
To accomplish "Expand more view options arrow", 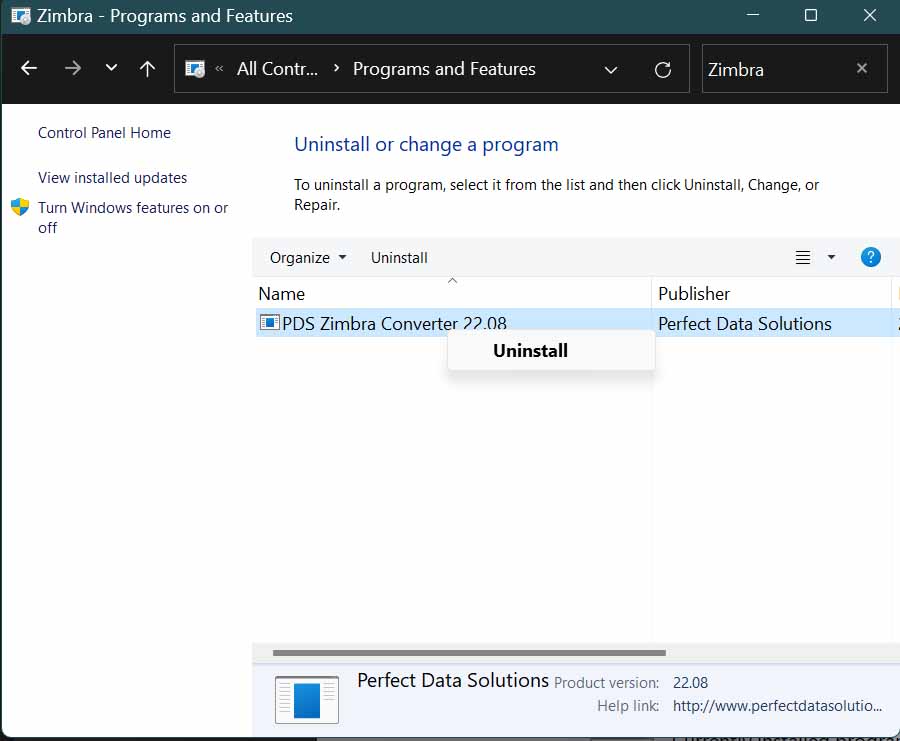I will tap(831, 257).
